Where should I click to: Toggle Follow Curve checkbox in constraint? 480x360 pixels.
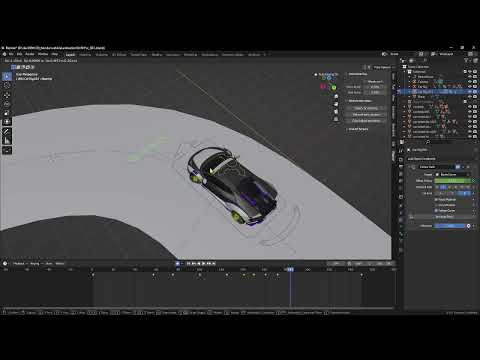436,211
